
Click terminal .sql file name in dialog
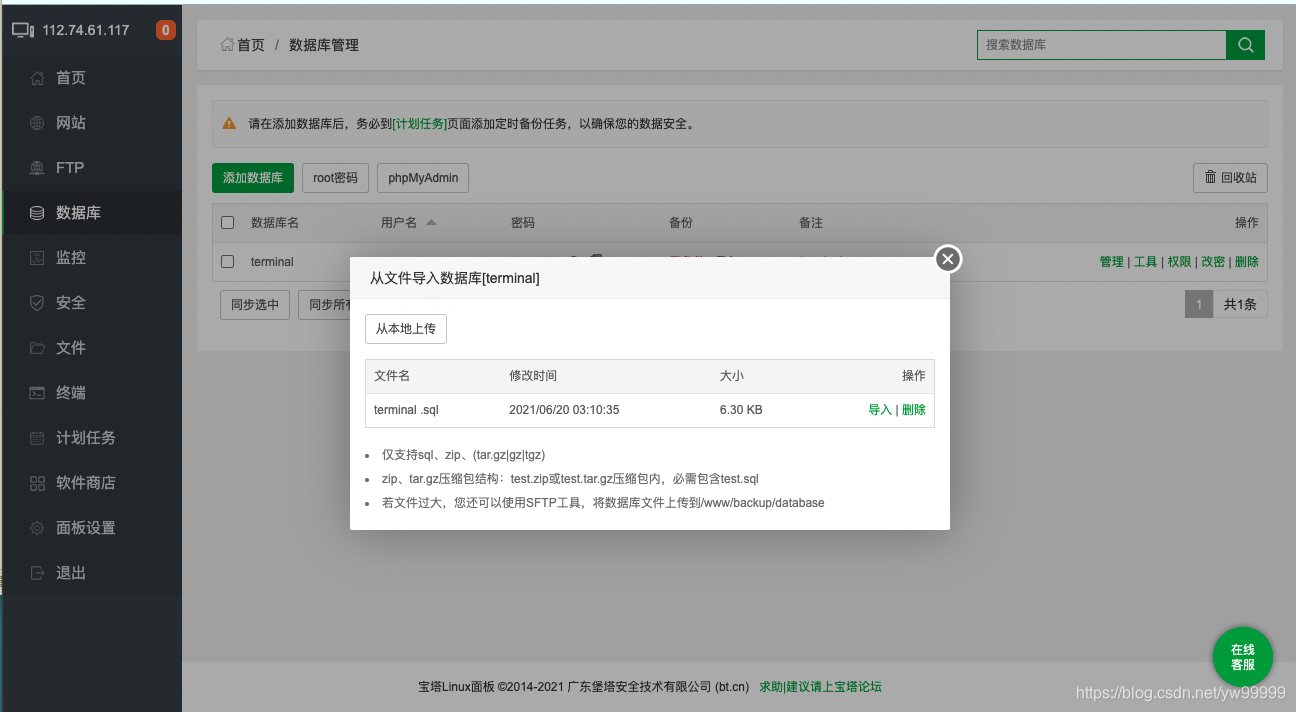406,410
